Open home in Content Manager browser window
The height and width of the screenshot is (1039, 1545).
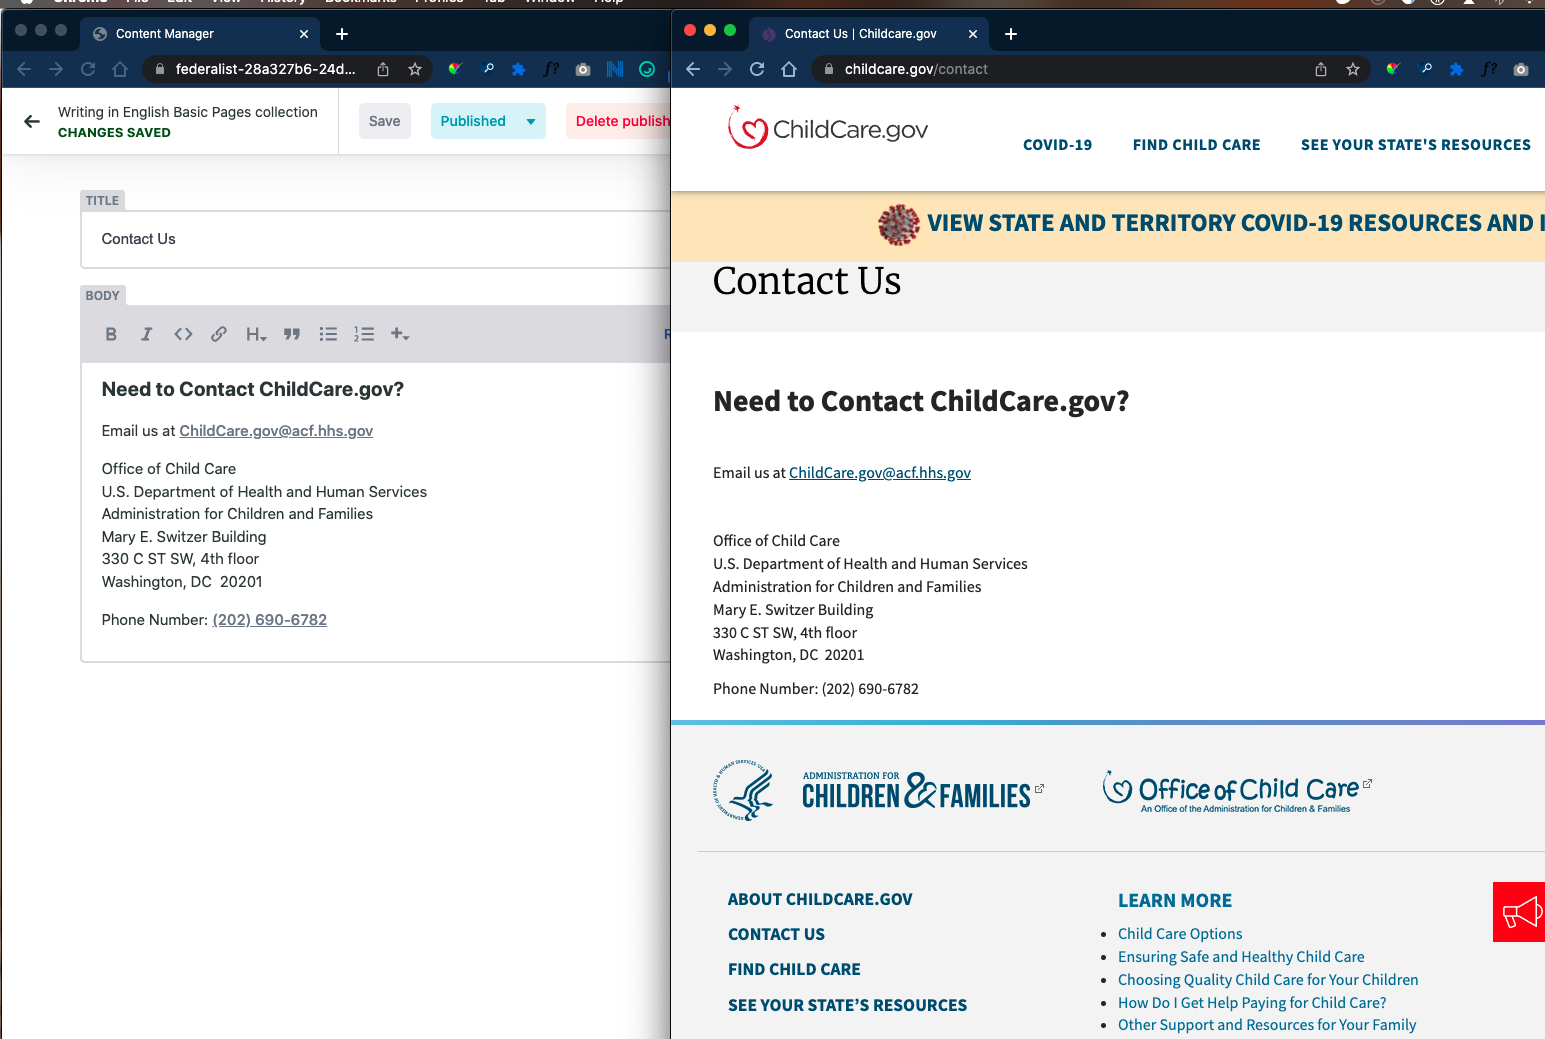[120, 69]
